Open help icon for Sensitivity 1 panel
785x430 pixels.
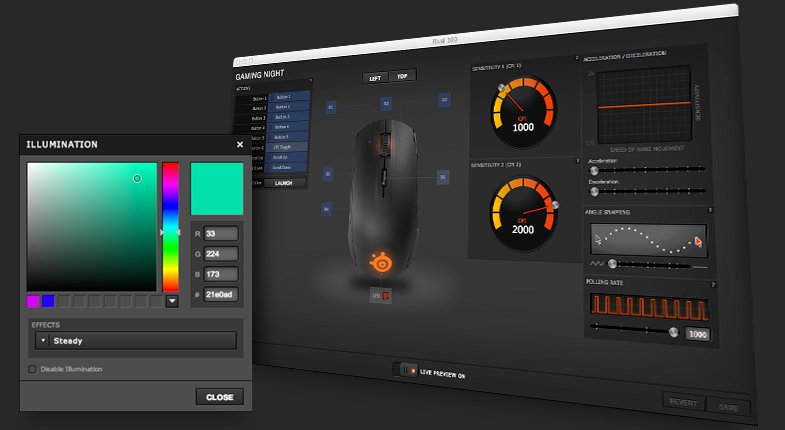coord(576,58)
